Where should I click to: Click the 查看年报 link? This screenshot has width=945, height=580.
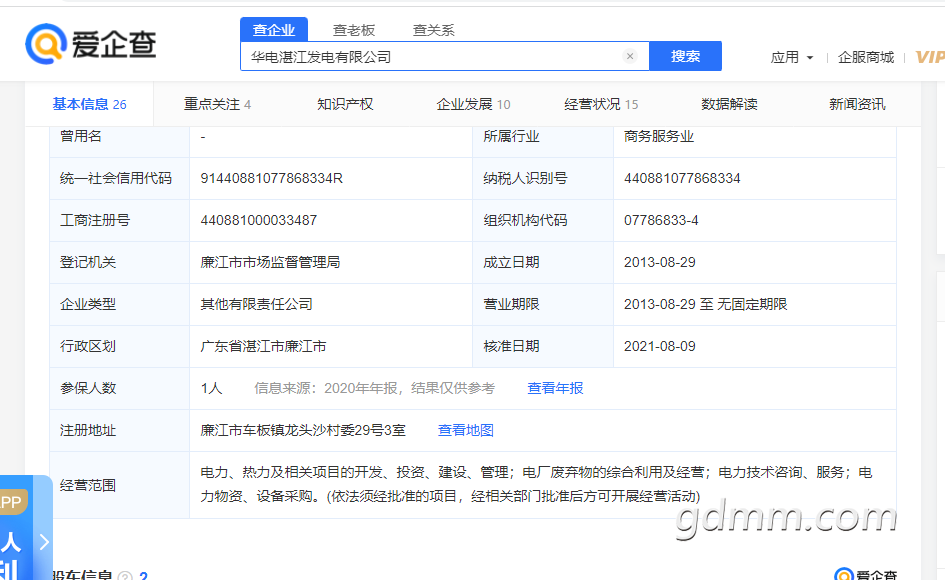(x=555, y=388)
